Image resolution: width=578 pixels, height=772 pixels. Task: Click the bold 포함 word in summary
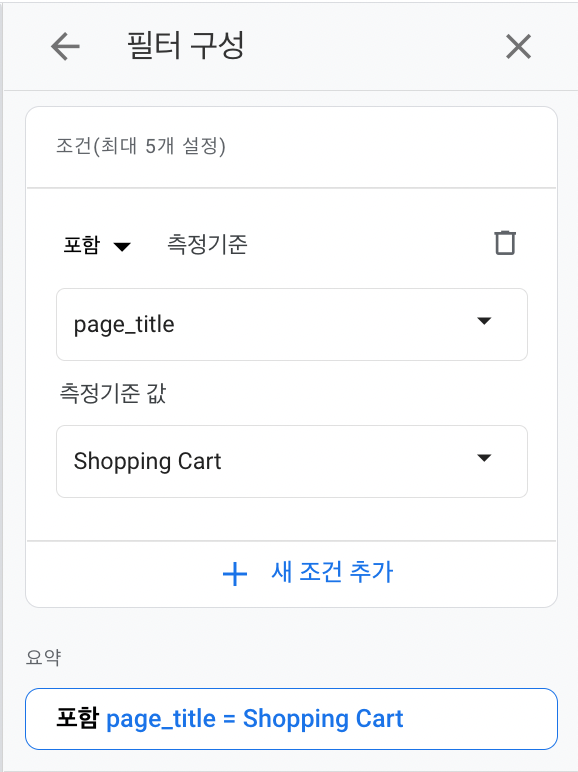[x=78, y=718]
